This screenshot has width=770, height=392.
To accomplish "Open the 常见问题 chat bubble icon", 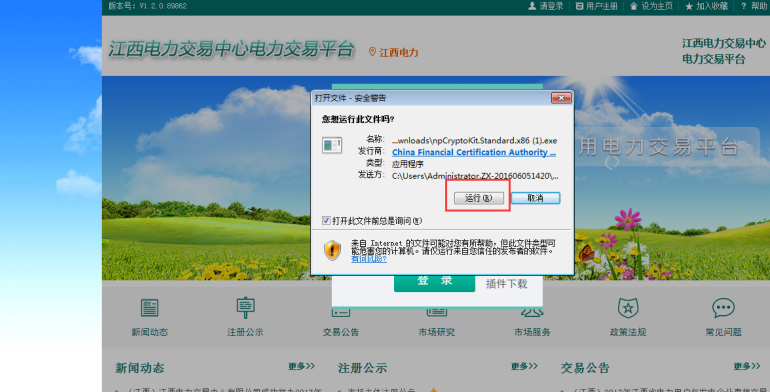I will click(x=723, y=308).
